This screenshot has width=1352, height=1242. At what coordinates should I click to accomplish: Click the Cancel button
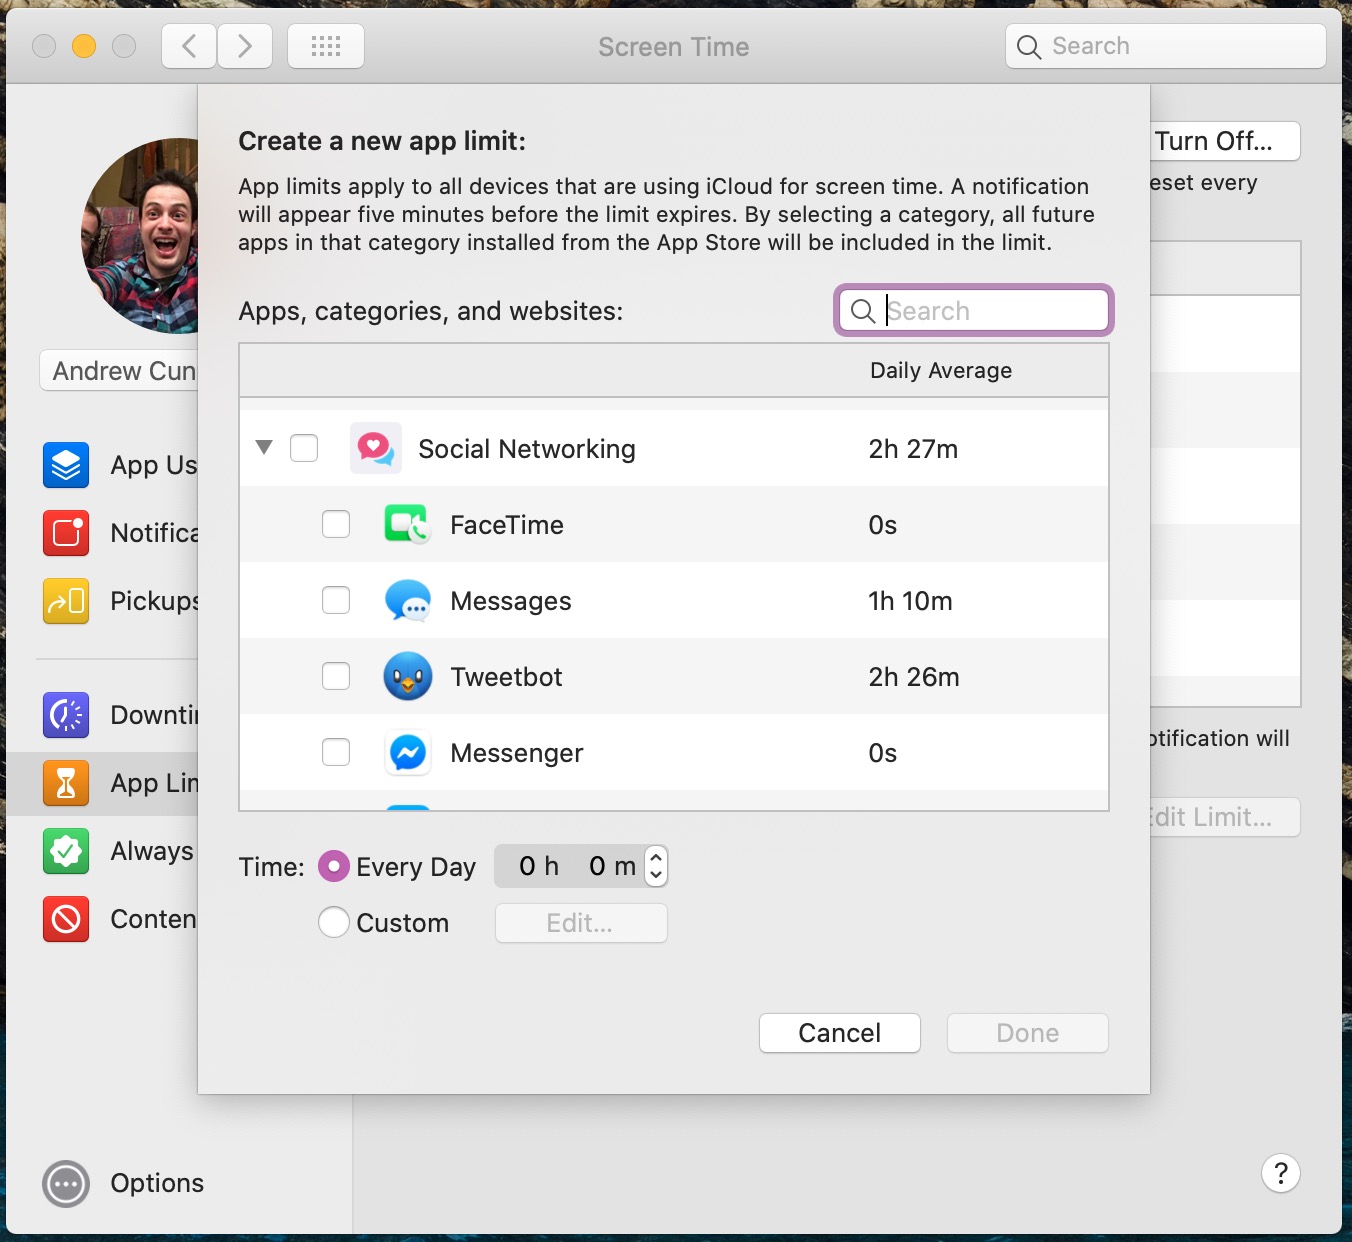tap(839, 1033)
